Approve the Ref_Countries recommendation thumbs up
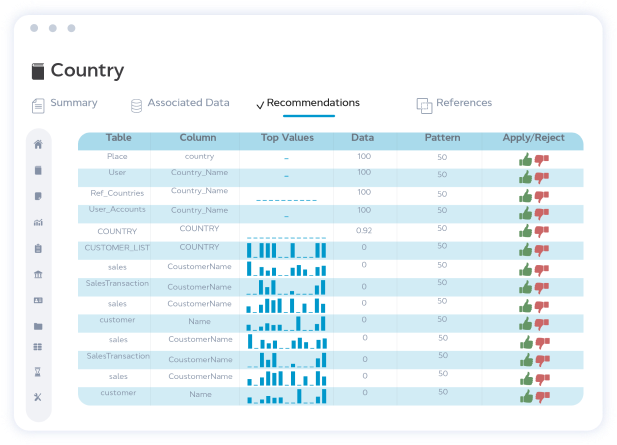The image size is (617, 445). pyautogui.click(x=525, y=196)
